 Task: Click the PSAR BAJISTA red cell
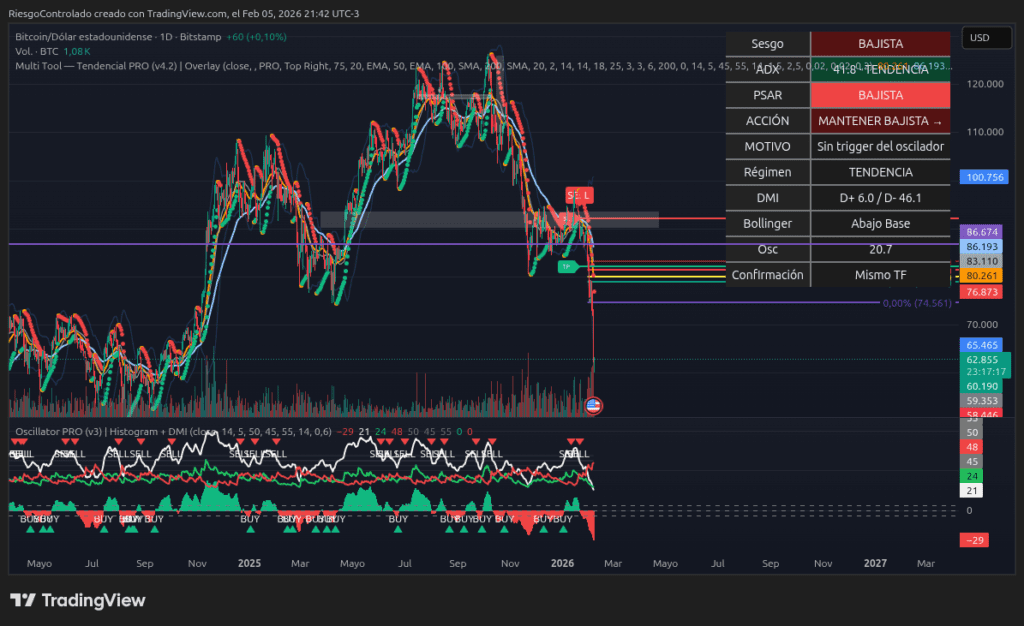(x=879, y=95)
